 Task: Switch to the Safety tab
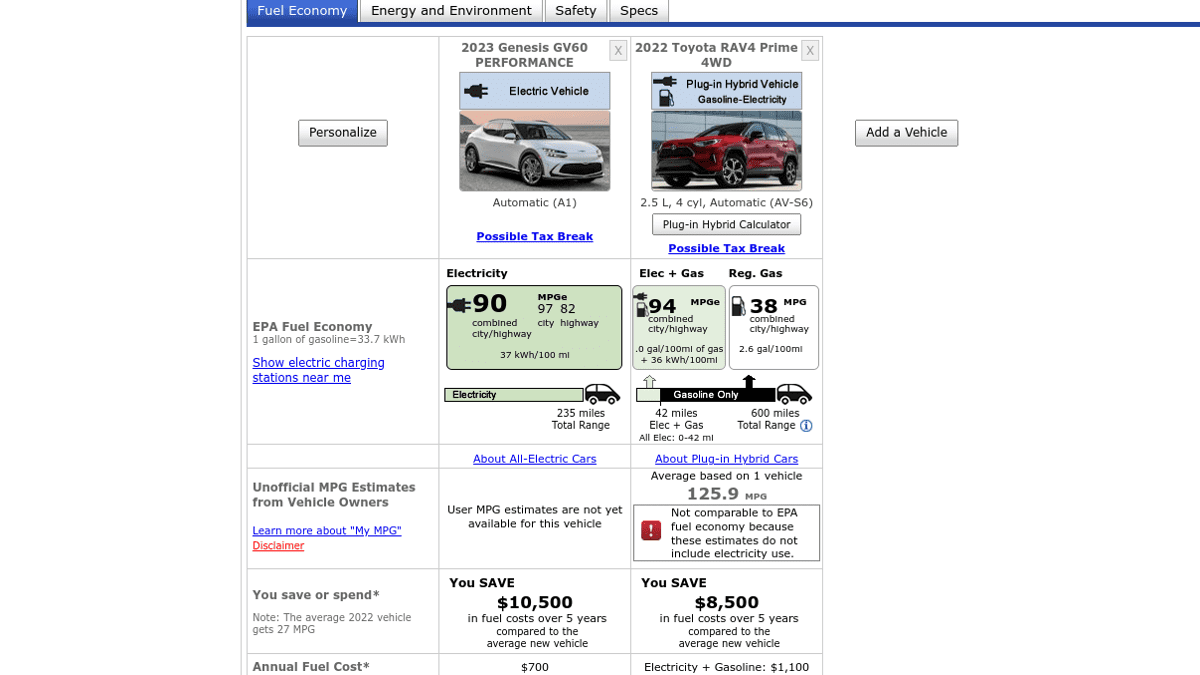coord(575,11)
